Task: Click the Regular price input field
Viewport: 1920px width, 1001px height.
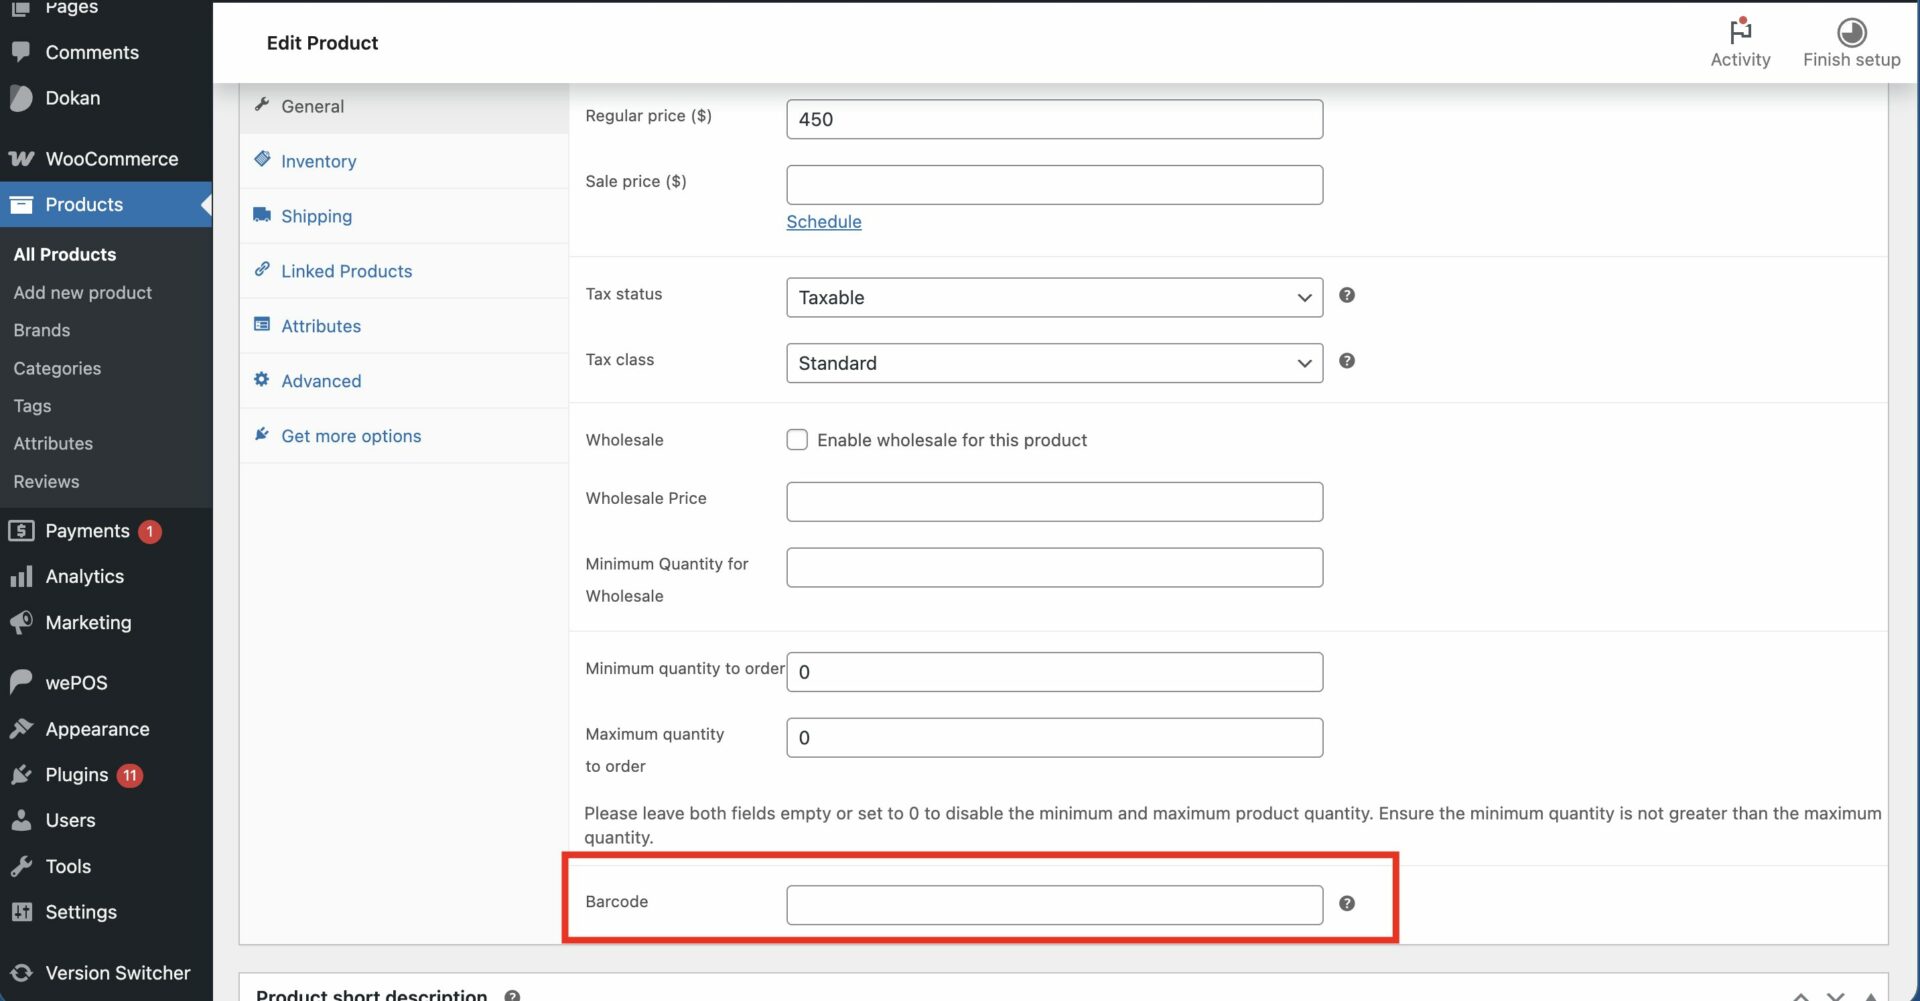Action: 1054,119
